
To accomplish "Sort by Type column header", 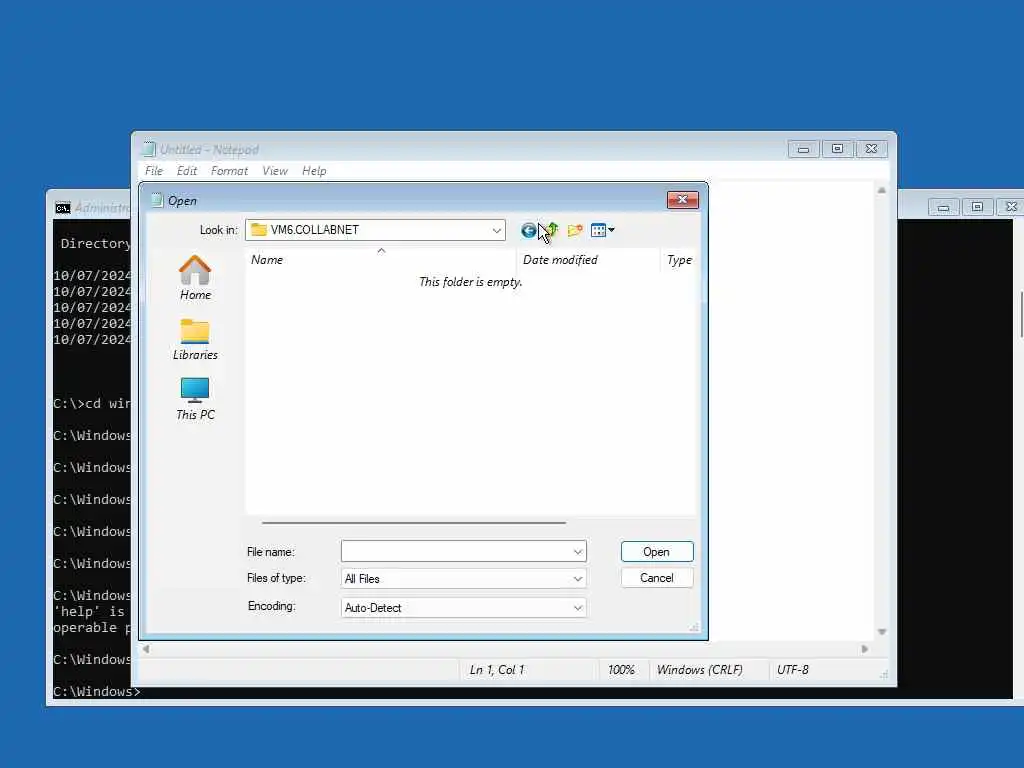I will pyautogui.click(x=679, y=260).
